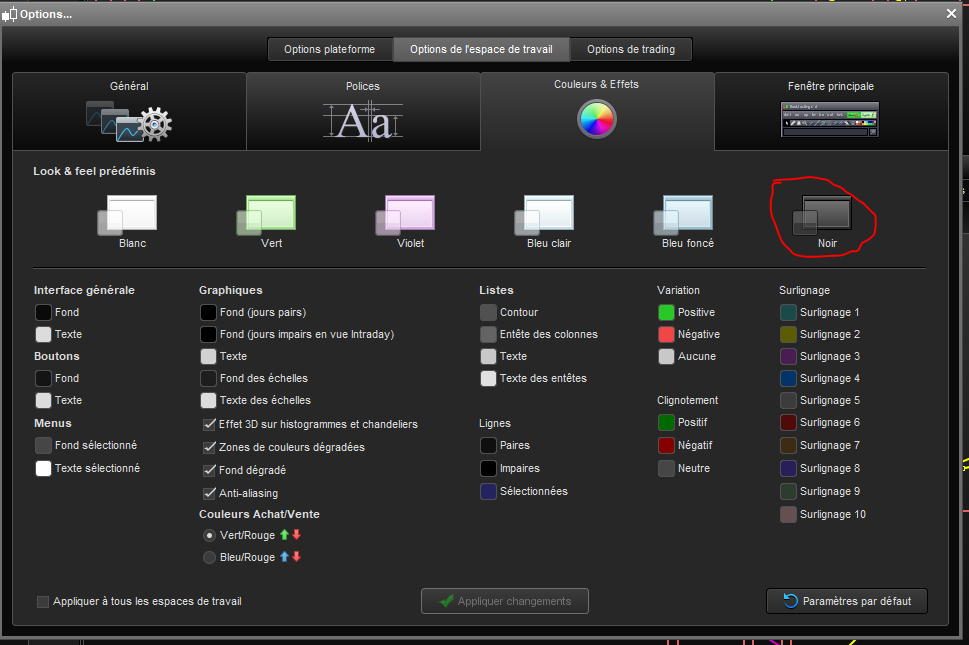Screen dimensions: 969x645
Task: Select the Vert predefined theme icon
Action: (266, 215)
